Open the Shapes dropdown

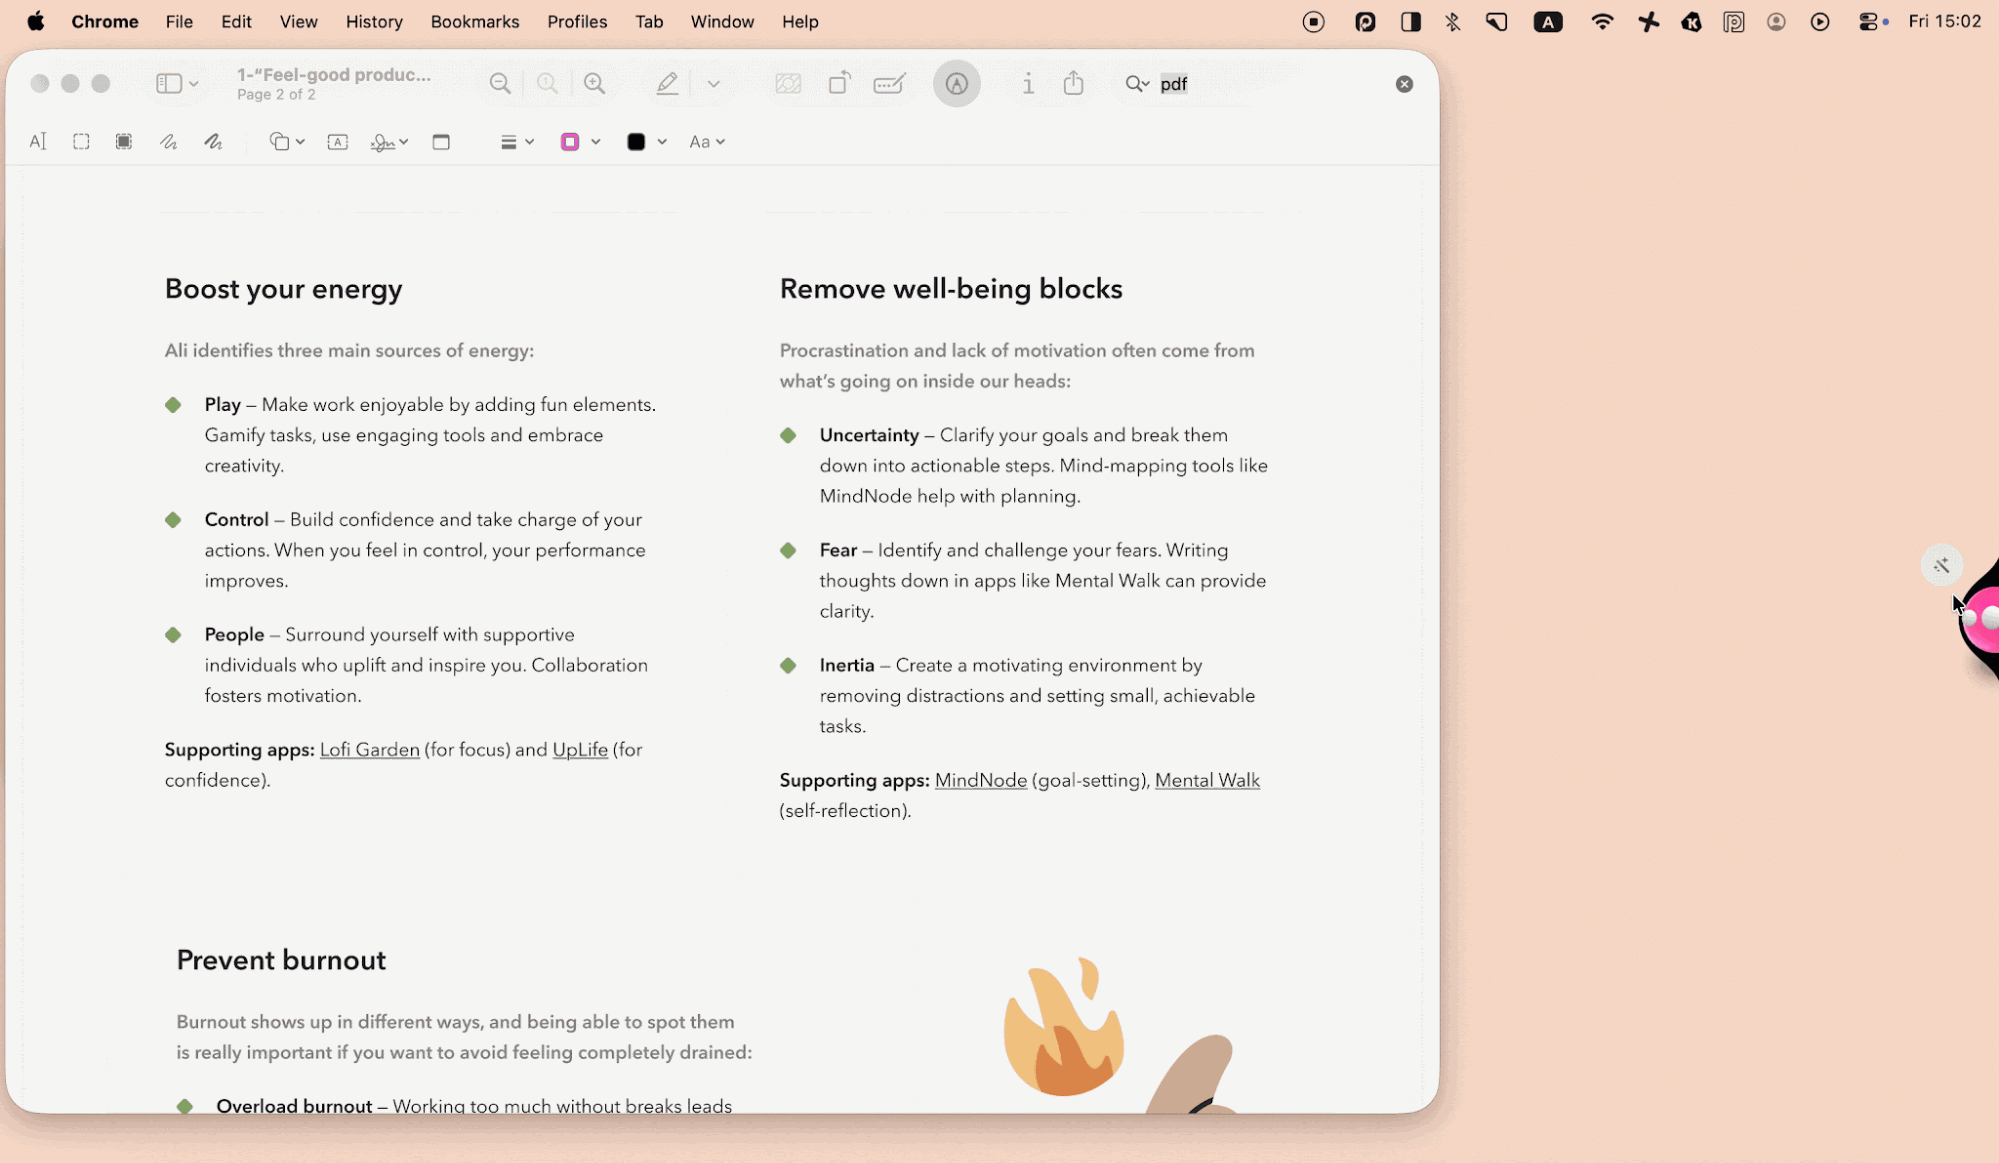pos(287,142)
